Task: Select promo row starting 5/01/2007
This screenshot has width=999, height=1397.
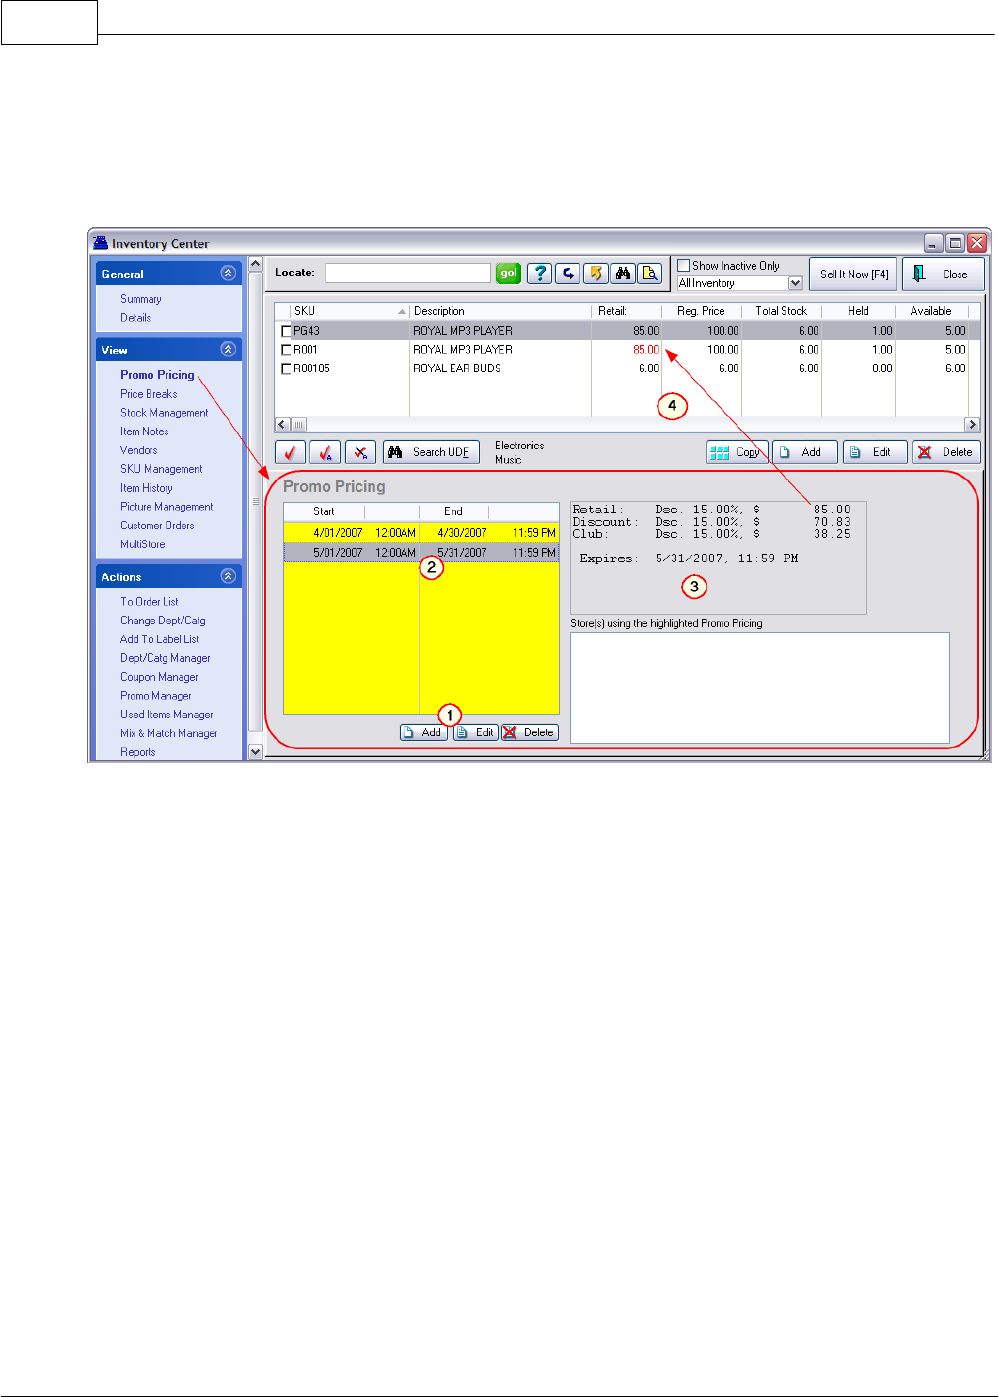Action: 421,552
